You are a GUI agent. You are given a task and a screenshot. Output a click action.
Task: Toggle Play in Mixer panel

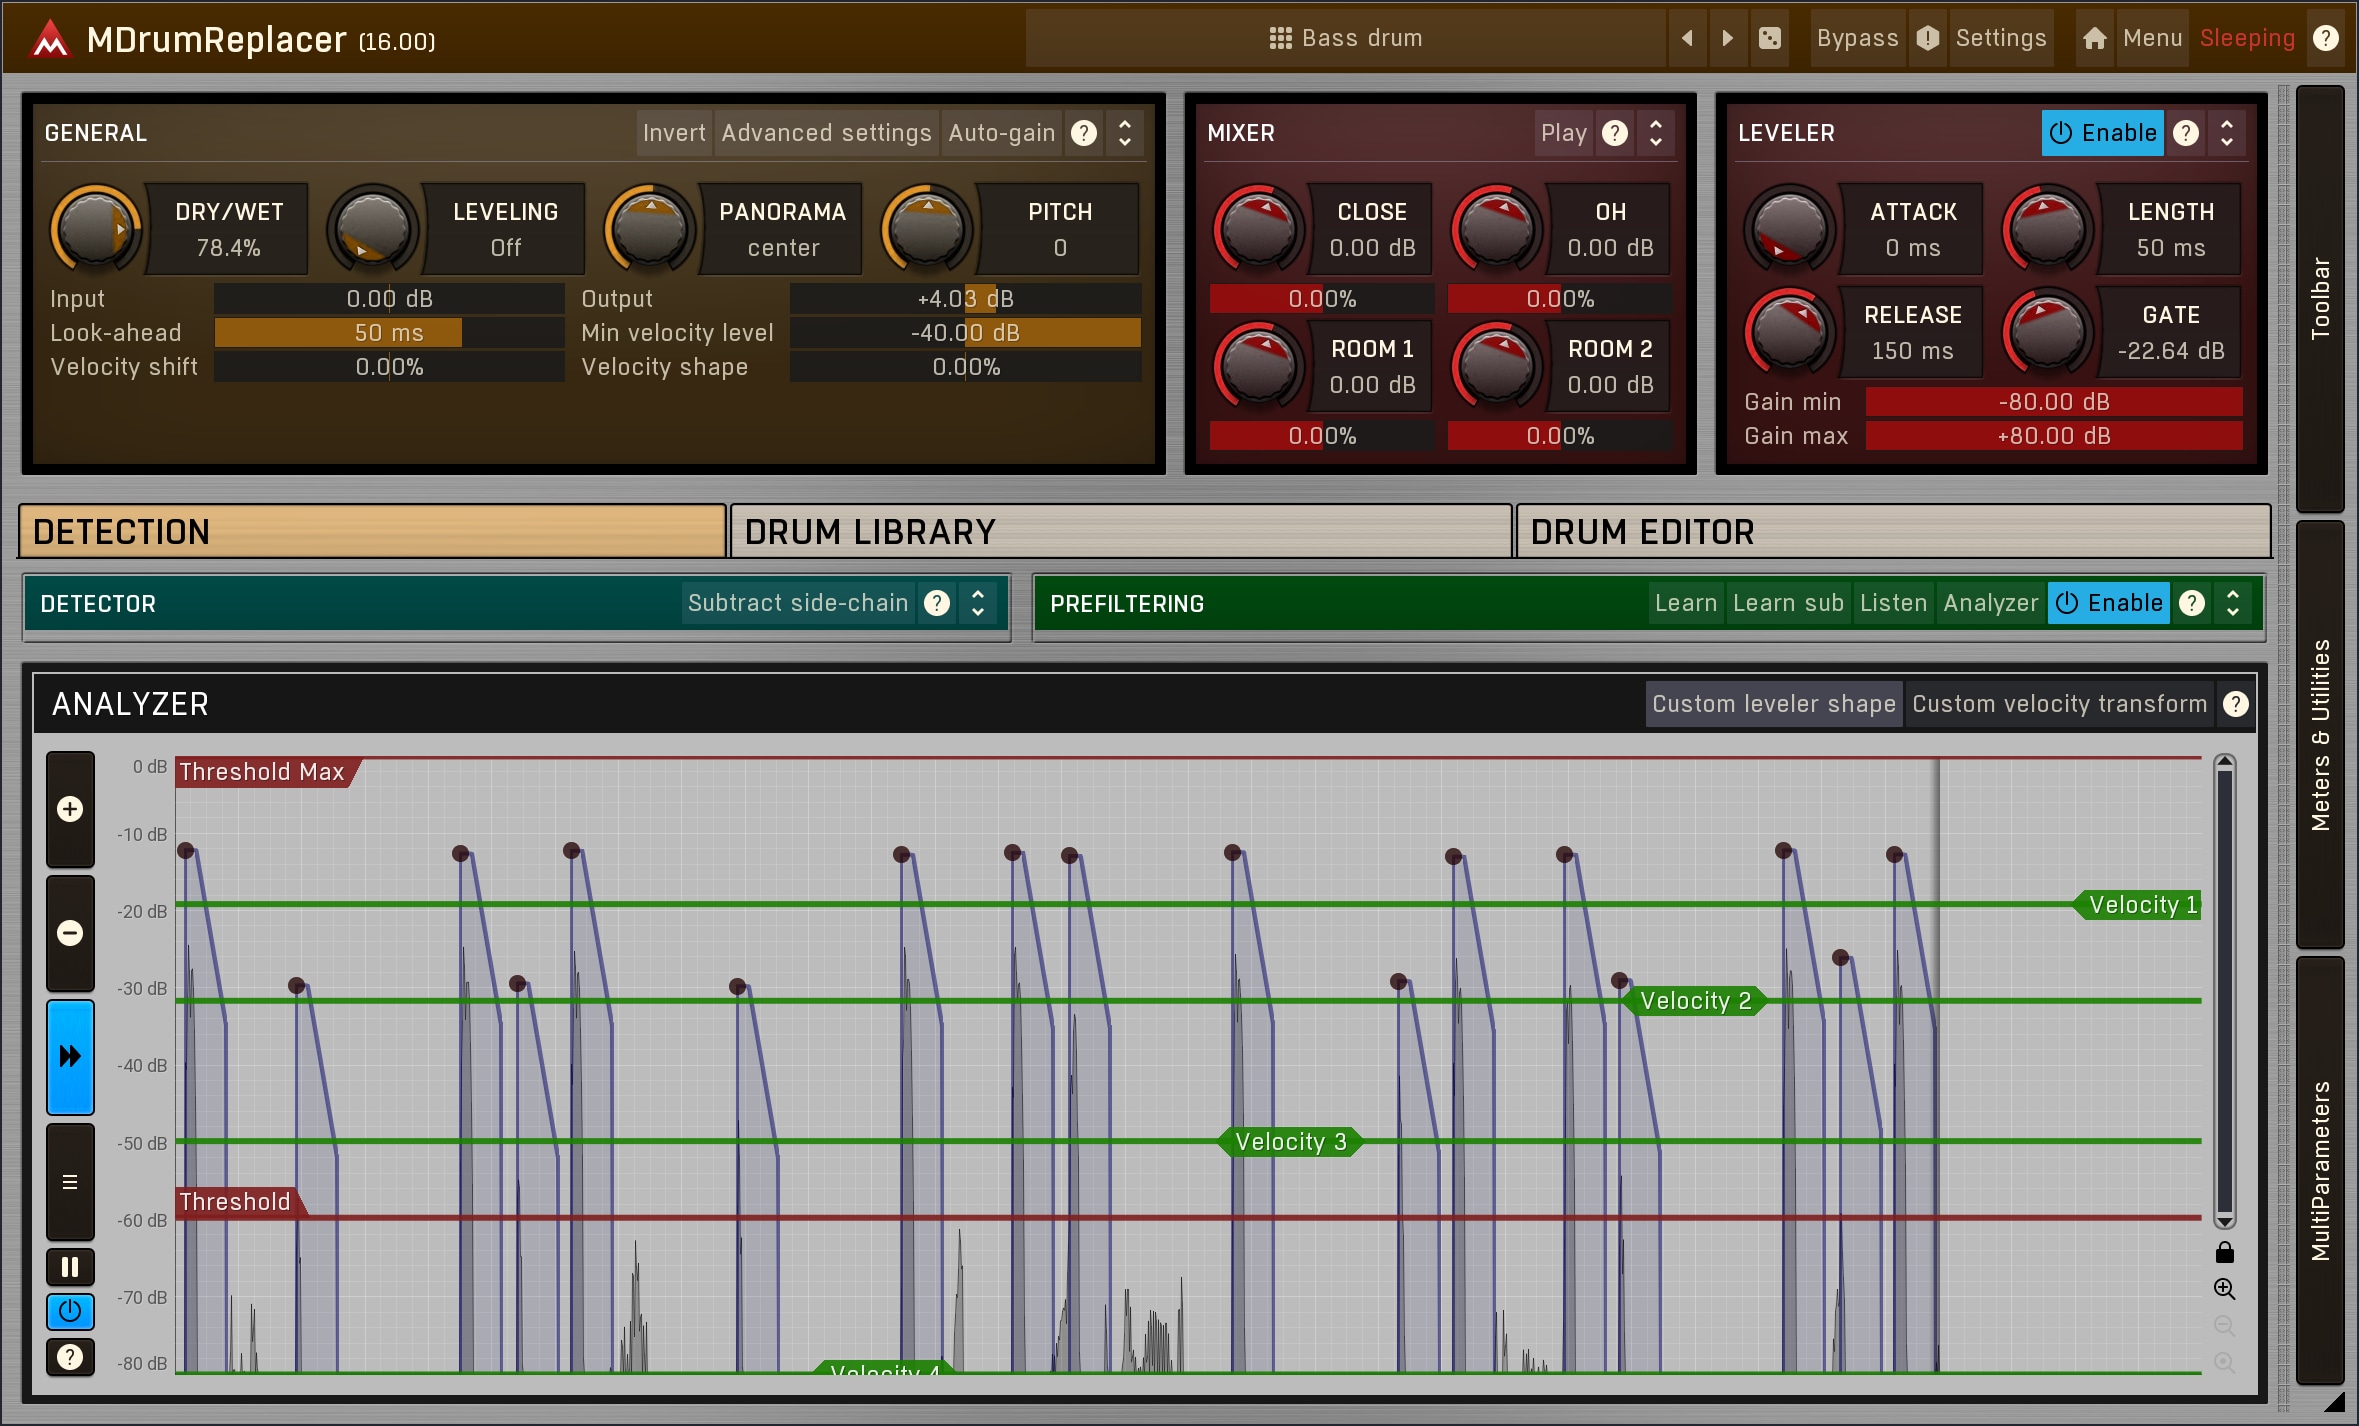click(1564, 133)
